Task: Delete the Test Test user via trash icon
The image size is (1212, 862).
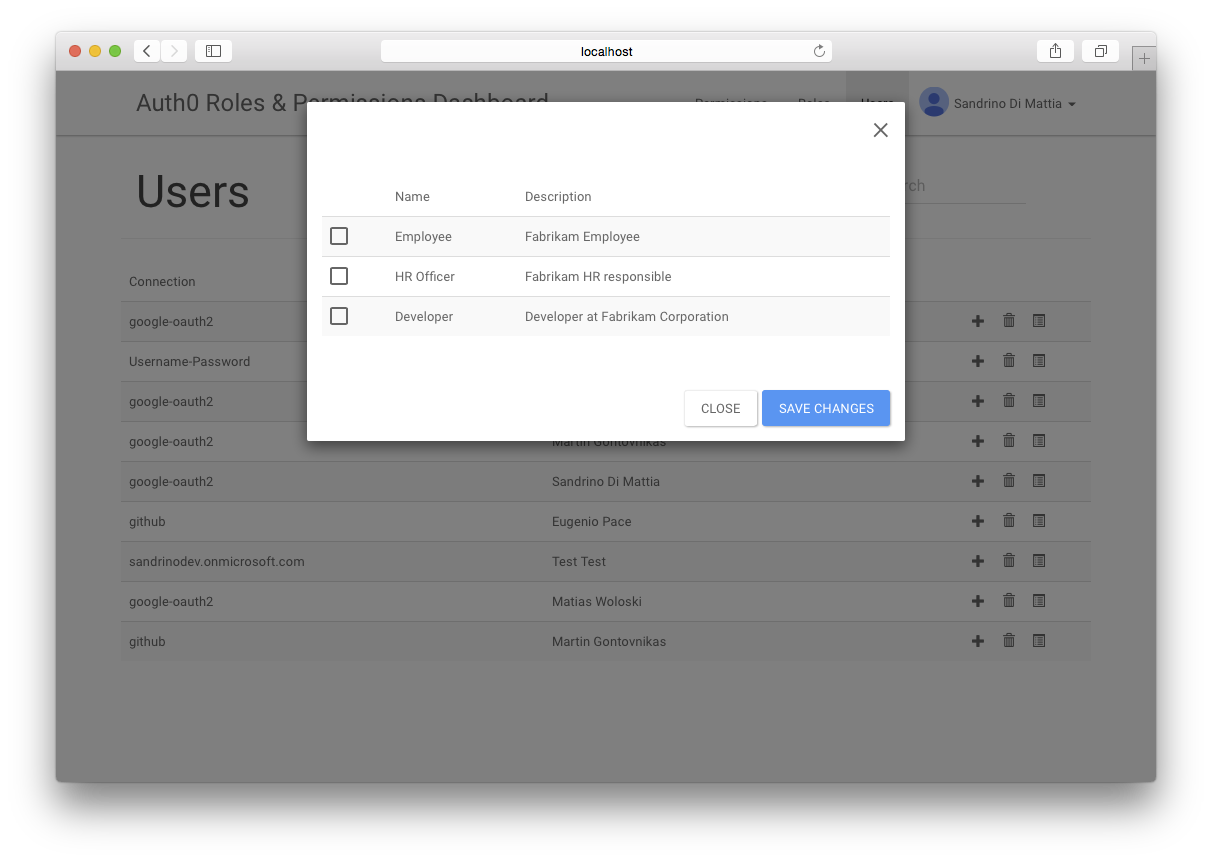Action: [x=1009, y=561]
